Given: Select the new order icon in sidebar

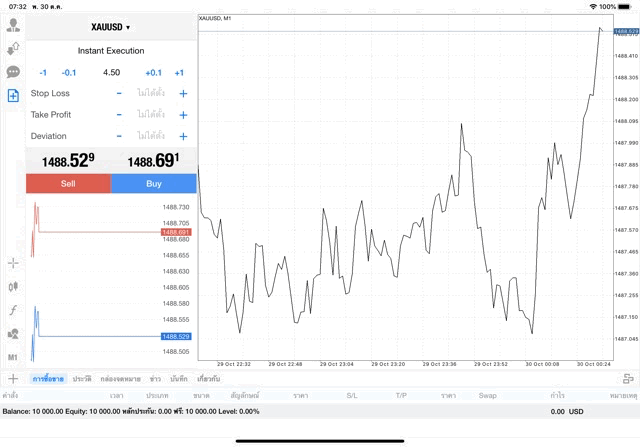Looking at the screenshot, I should click(x=13, y=96).
